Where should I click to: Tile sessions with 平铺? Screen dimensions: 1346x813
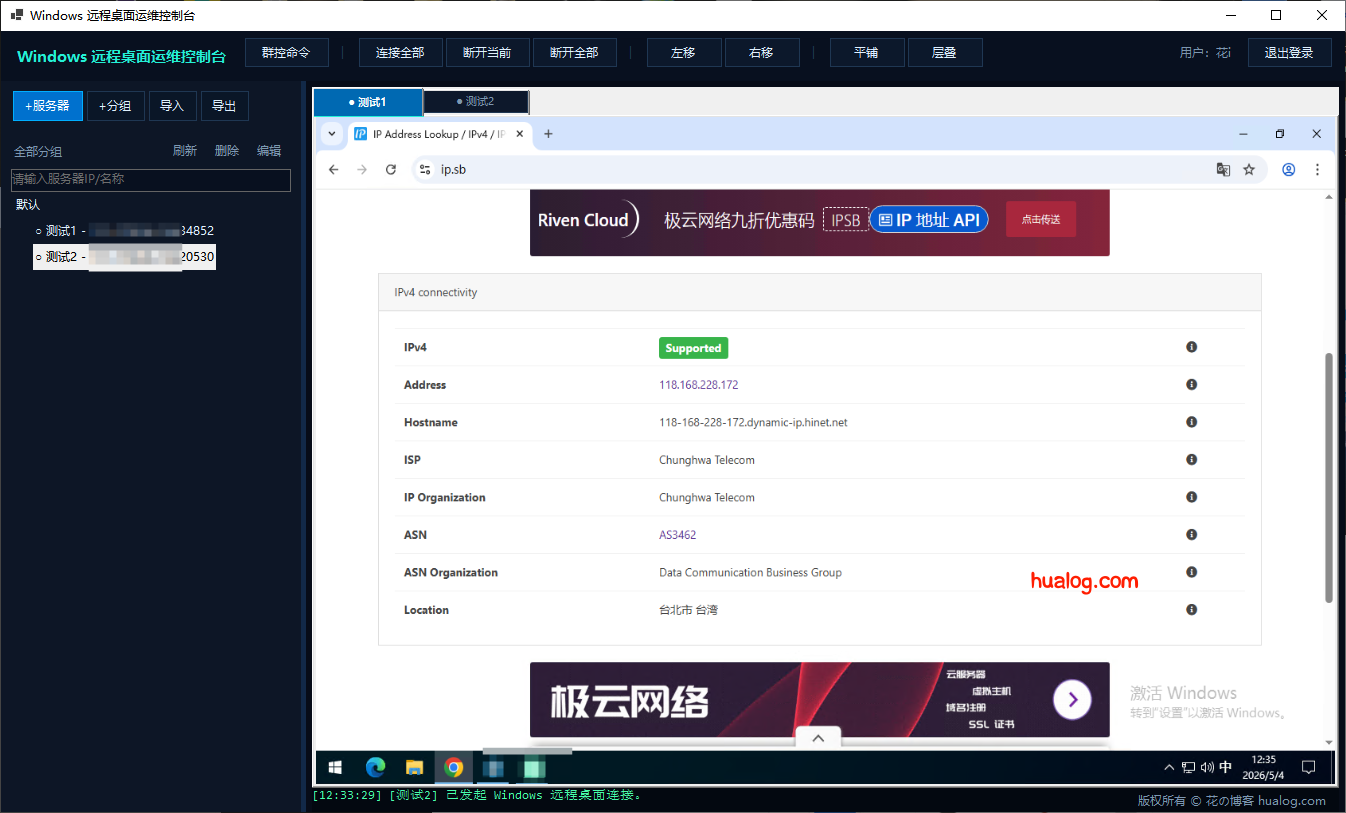867,53
